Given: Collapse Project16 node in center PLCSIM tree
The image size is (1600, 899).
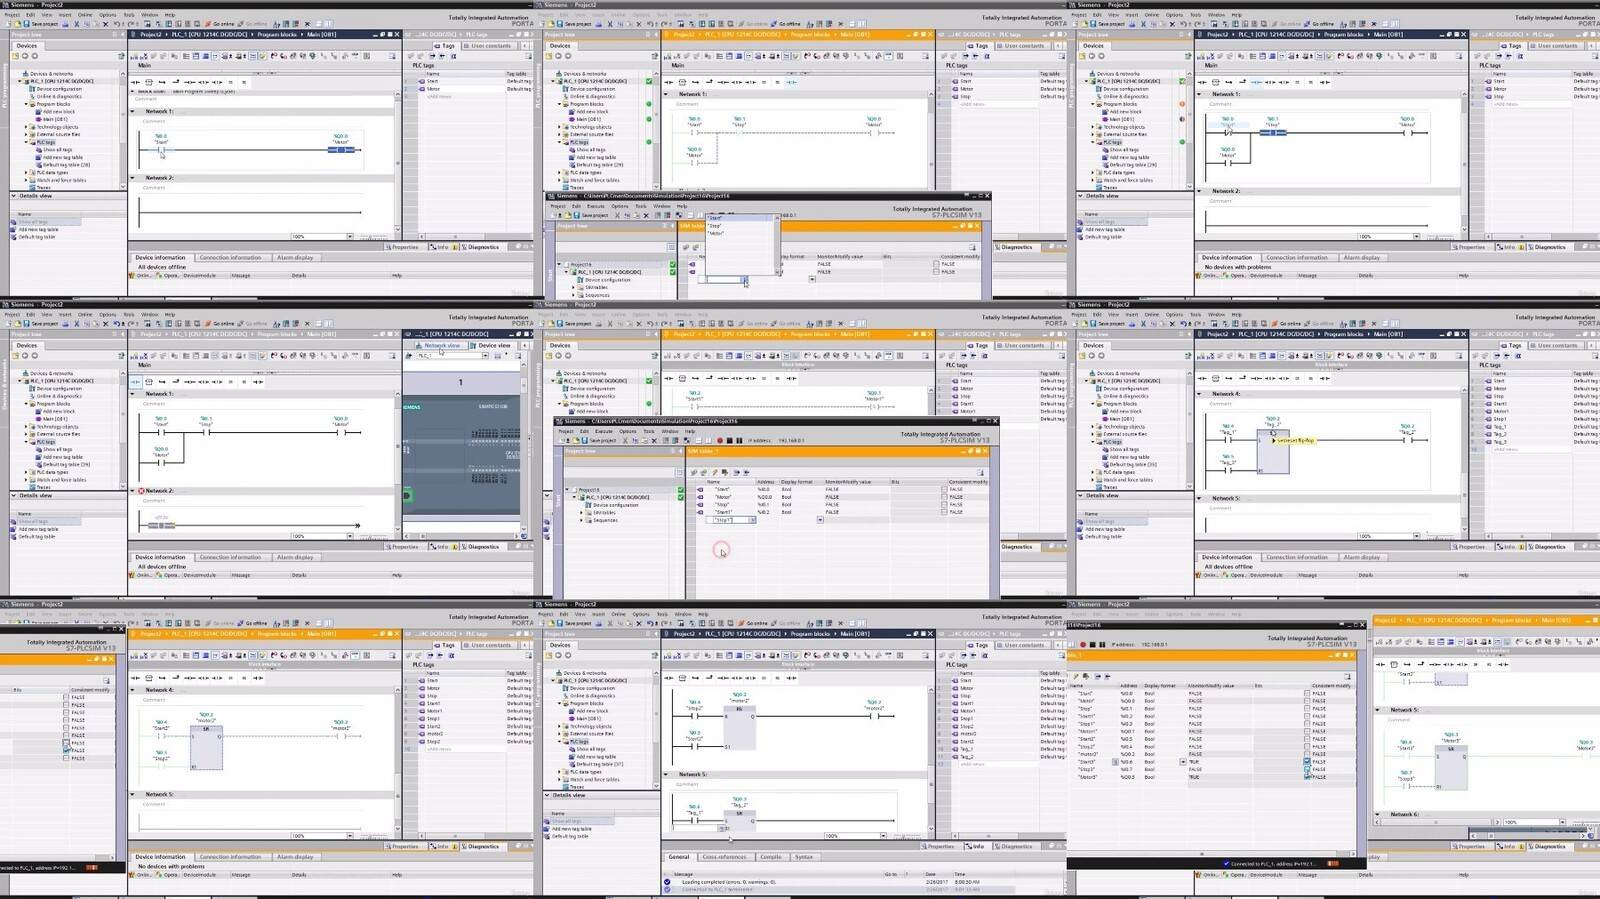Looking at the screenshot, I should 567,489.
